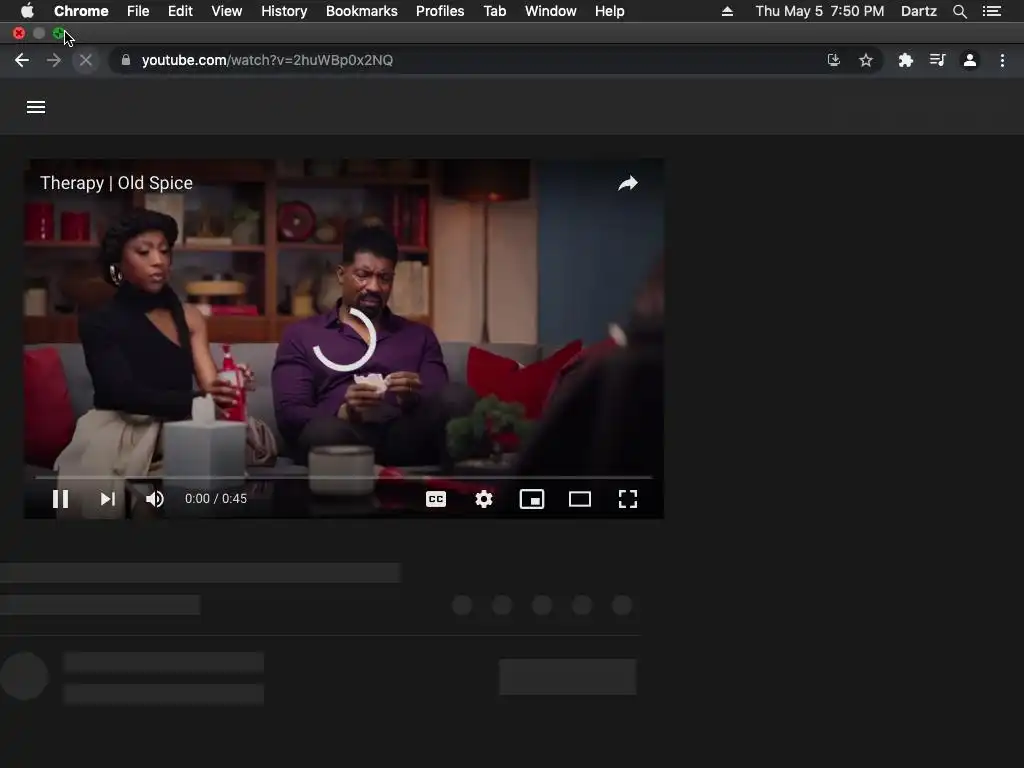
Task: Click the date and time display
Action: [x=820, y=11]
